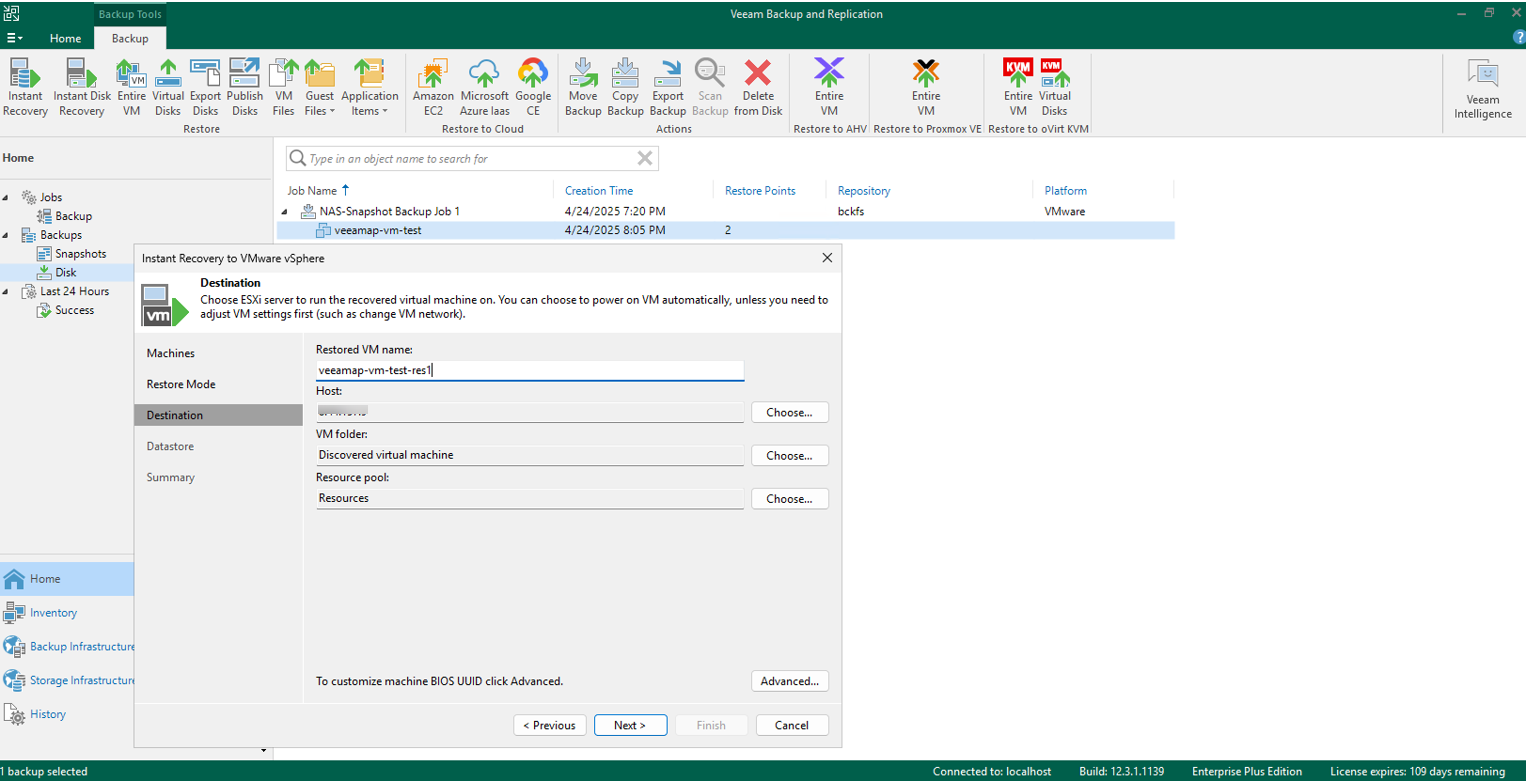Collapse the Last 24 Hours node
Image resolution: width=1529 pixels, height=782 pixels.
7,292
